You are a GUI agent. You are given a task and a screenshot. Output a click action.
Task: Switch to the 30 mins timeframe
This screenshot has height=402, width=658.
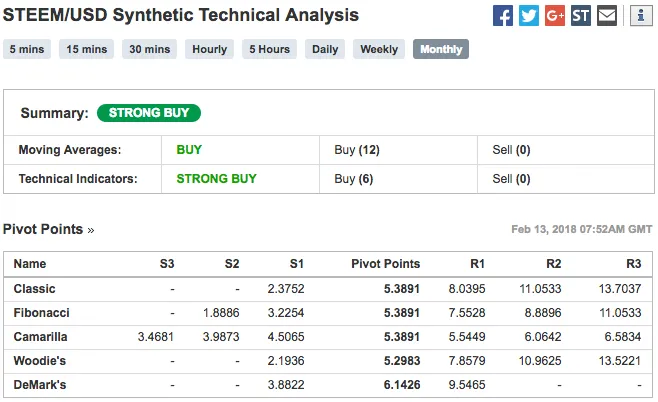(x=149, y=49)
